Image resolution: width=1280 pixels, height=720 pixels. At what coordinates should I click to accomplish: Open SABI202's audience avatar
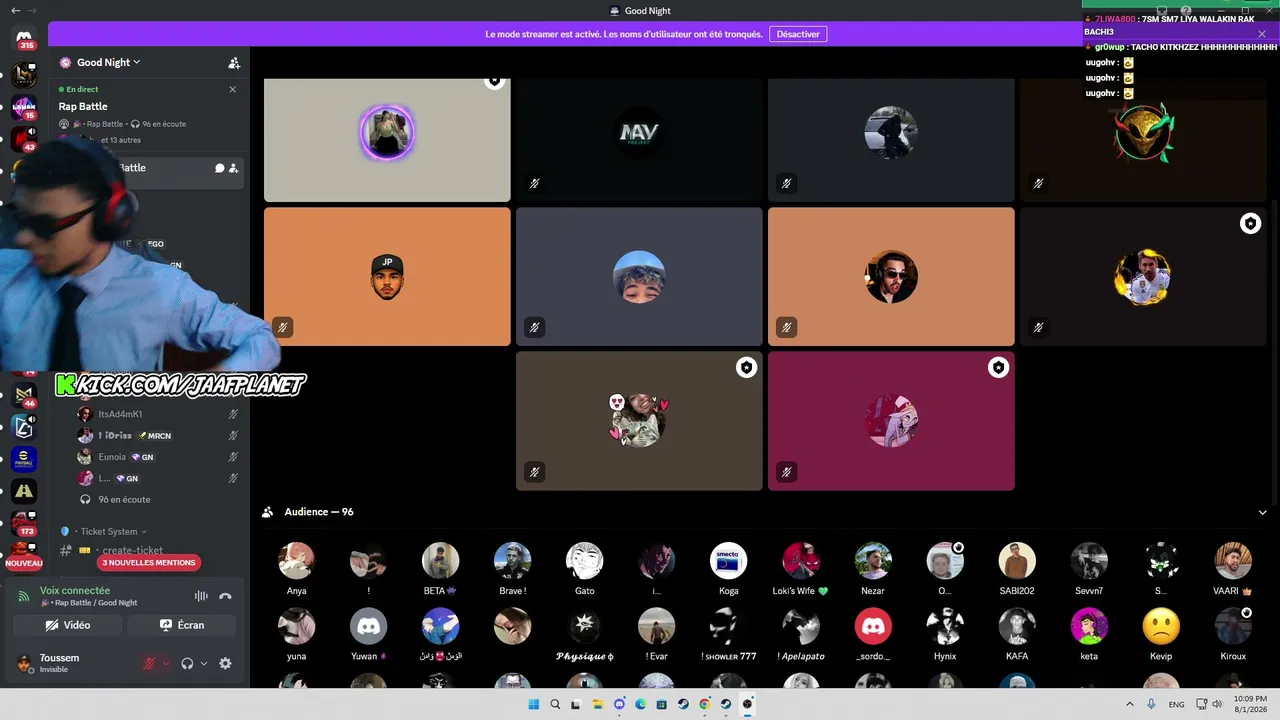(1017, 561)
